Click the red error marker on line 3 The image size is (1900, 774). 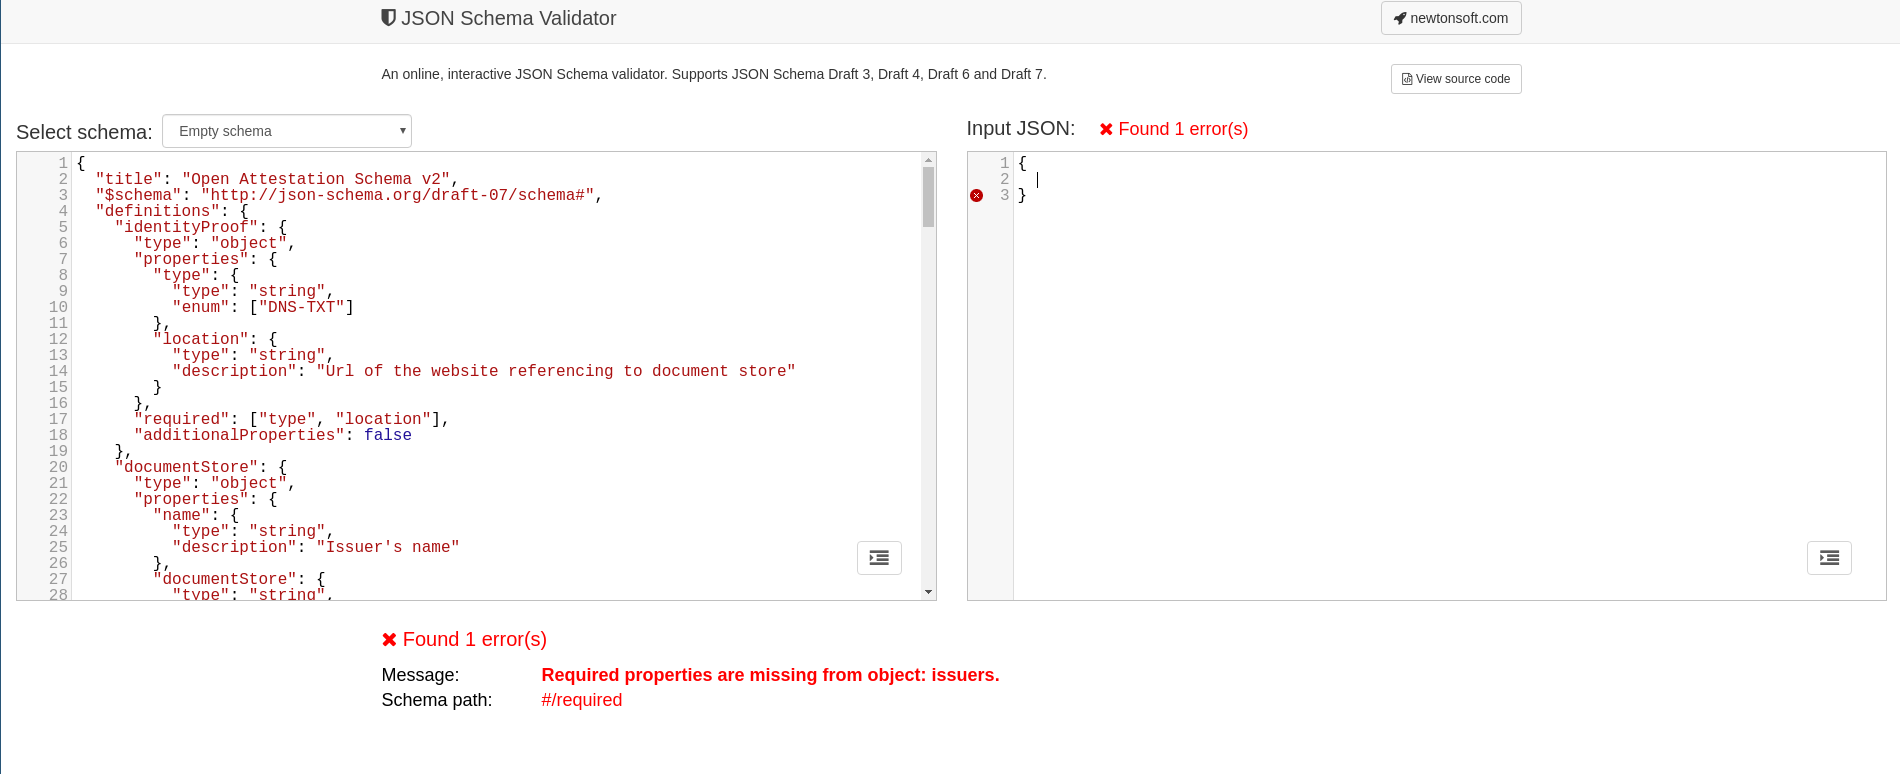click(976, 195)
